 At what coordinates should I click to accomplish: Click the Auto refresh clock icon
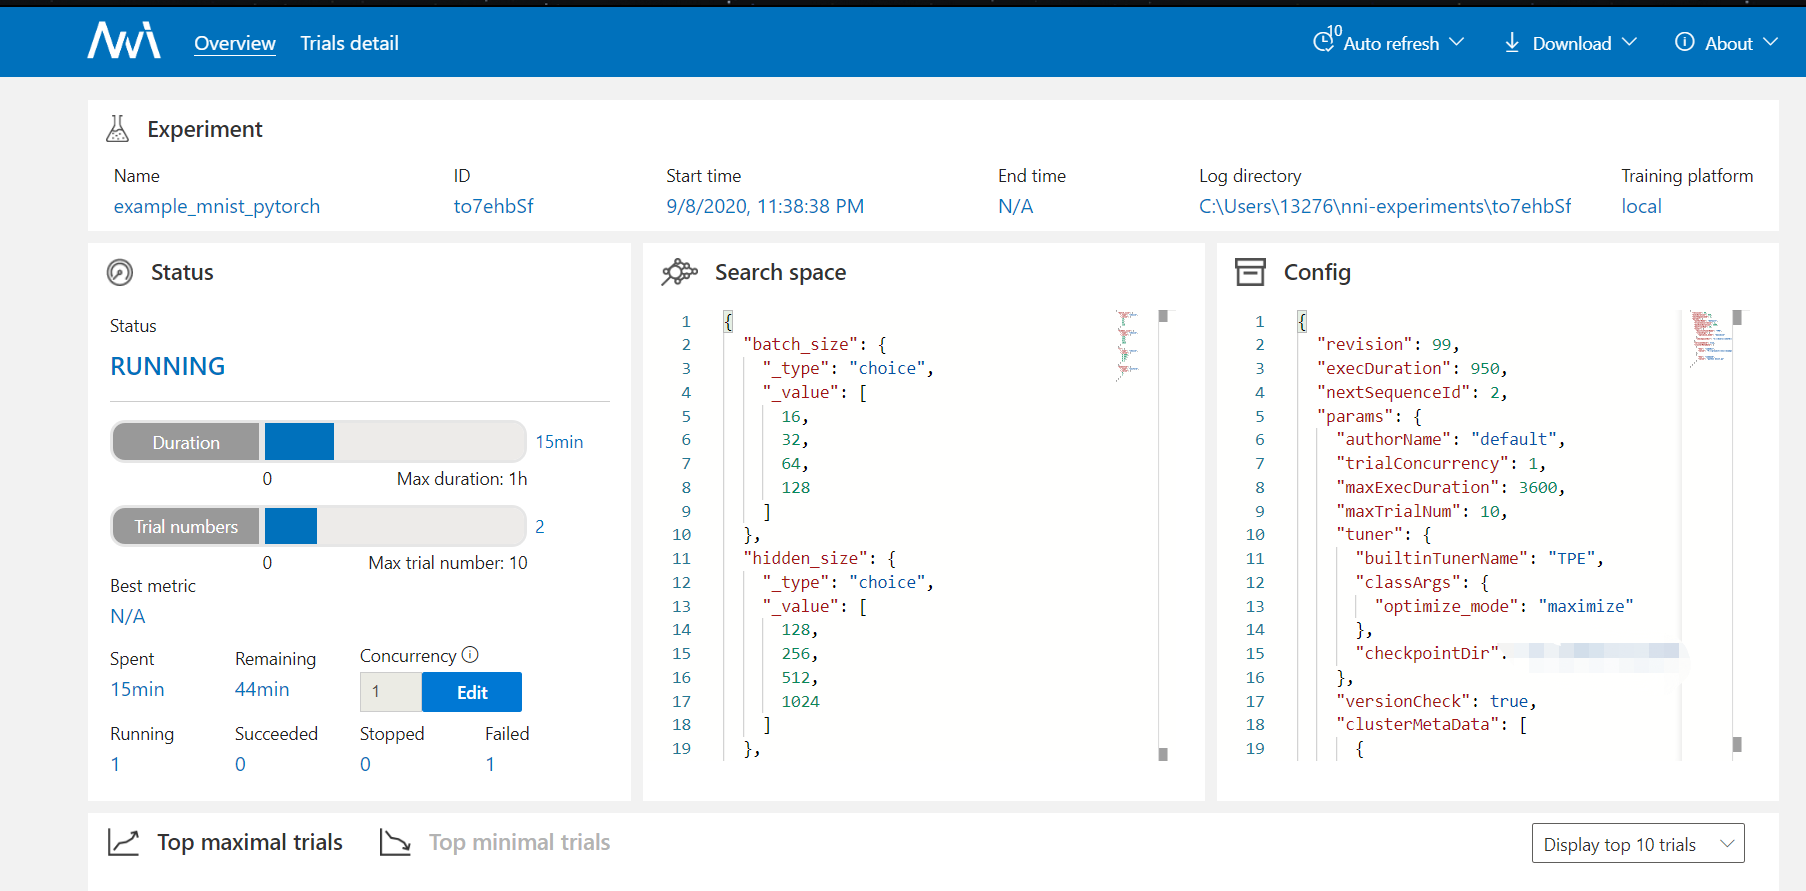tap(1325, 41)
